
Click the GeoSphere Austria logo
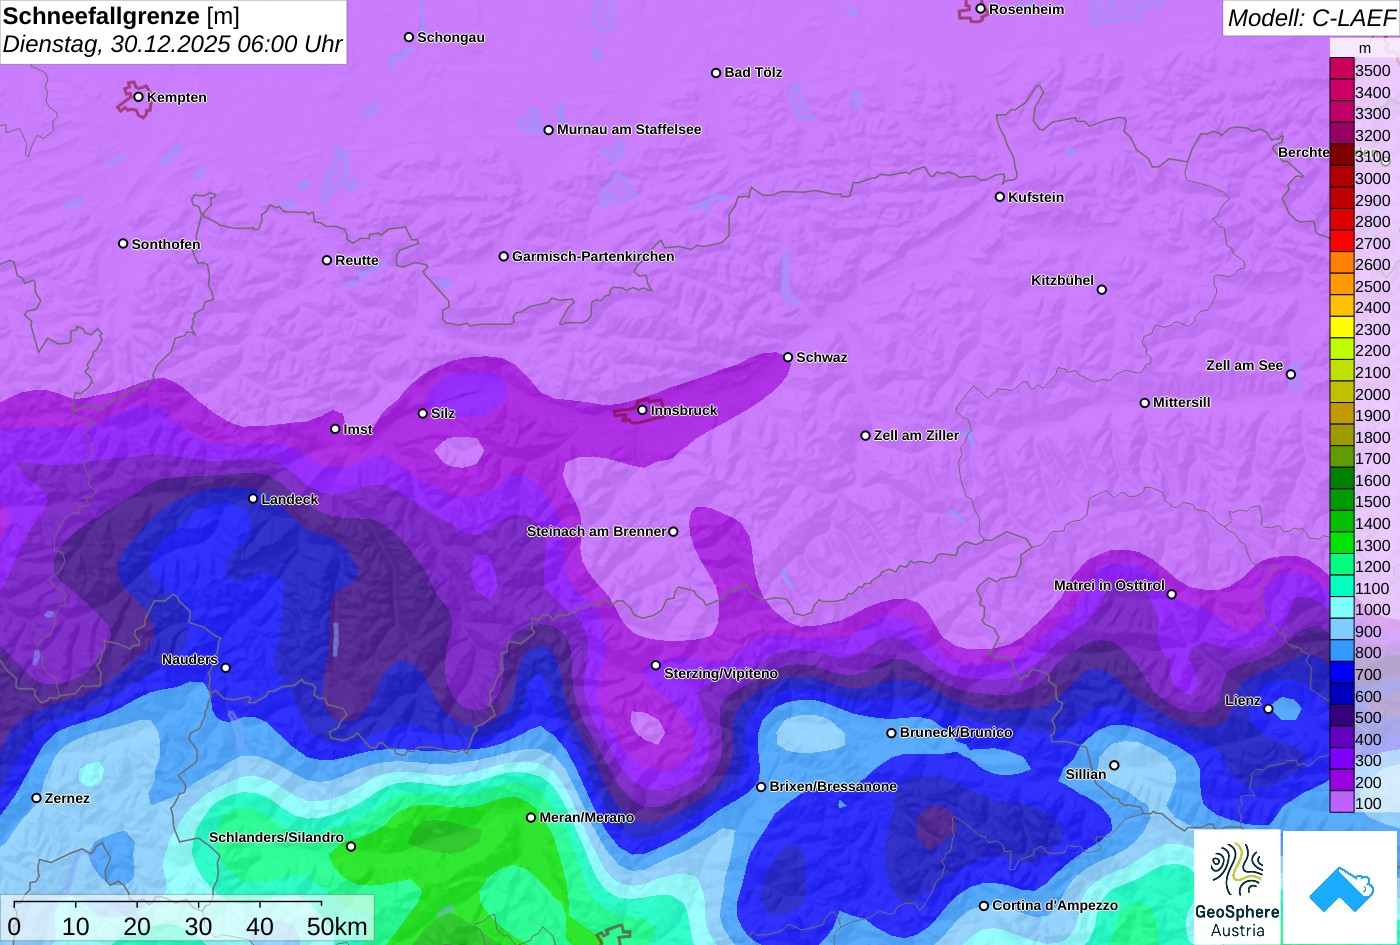click(1237, 888)
